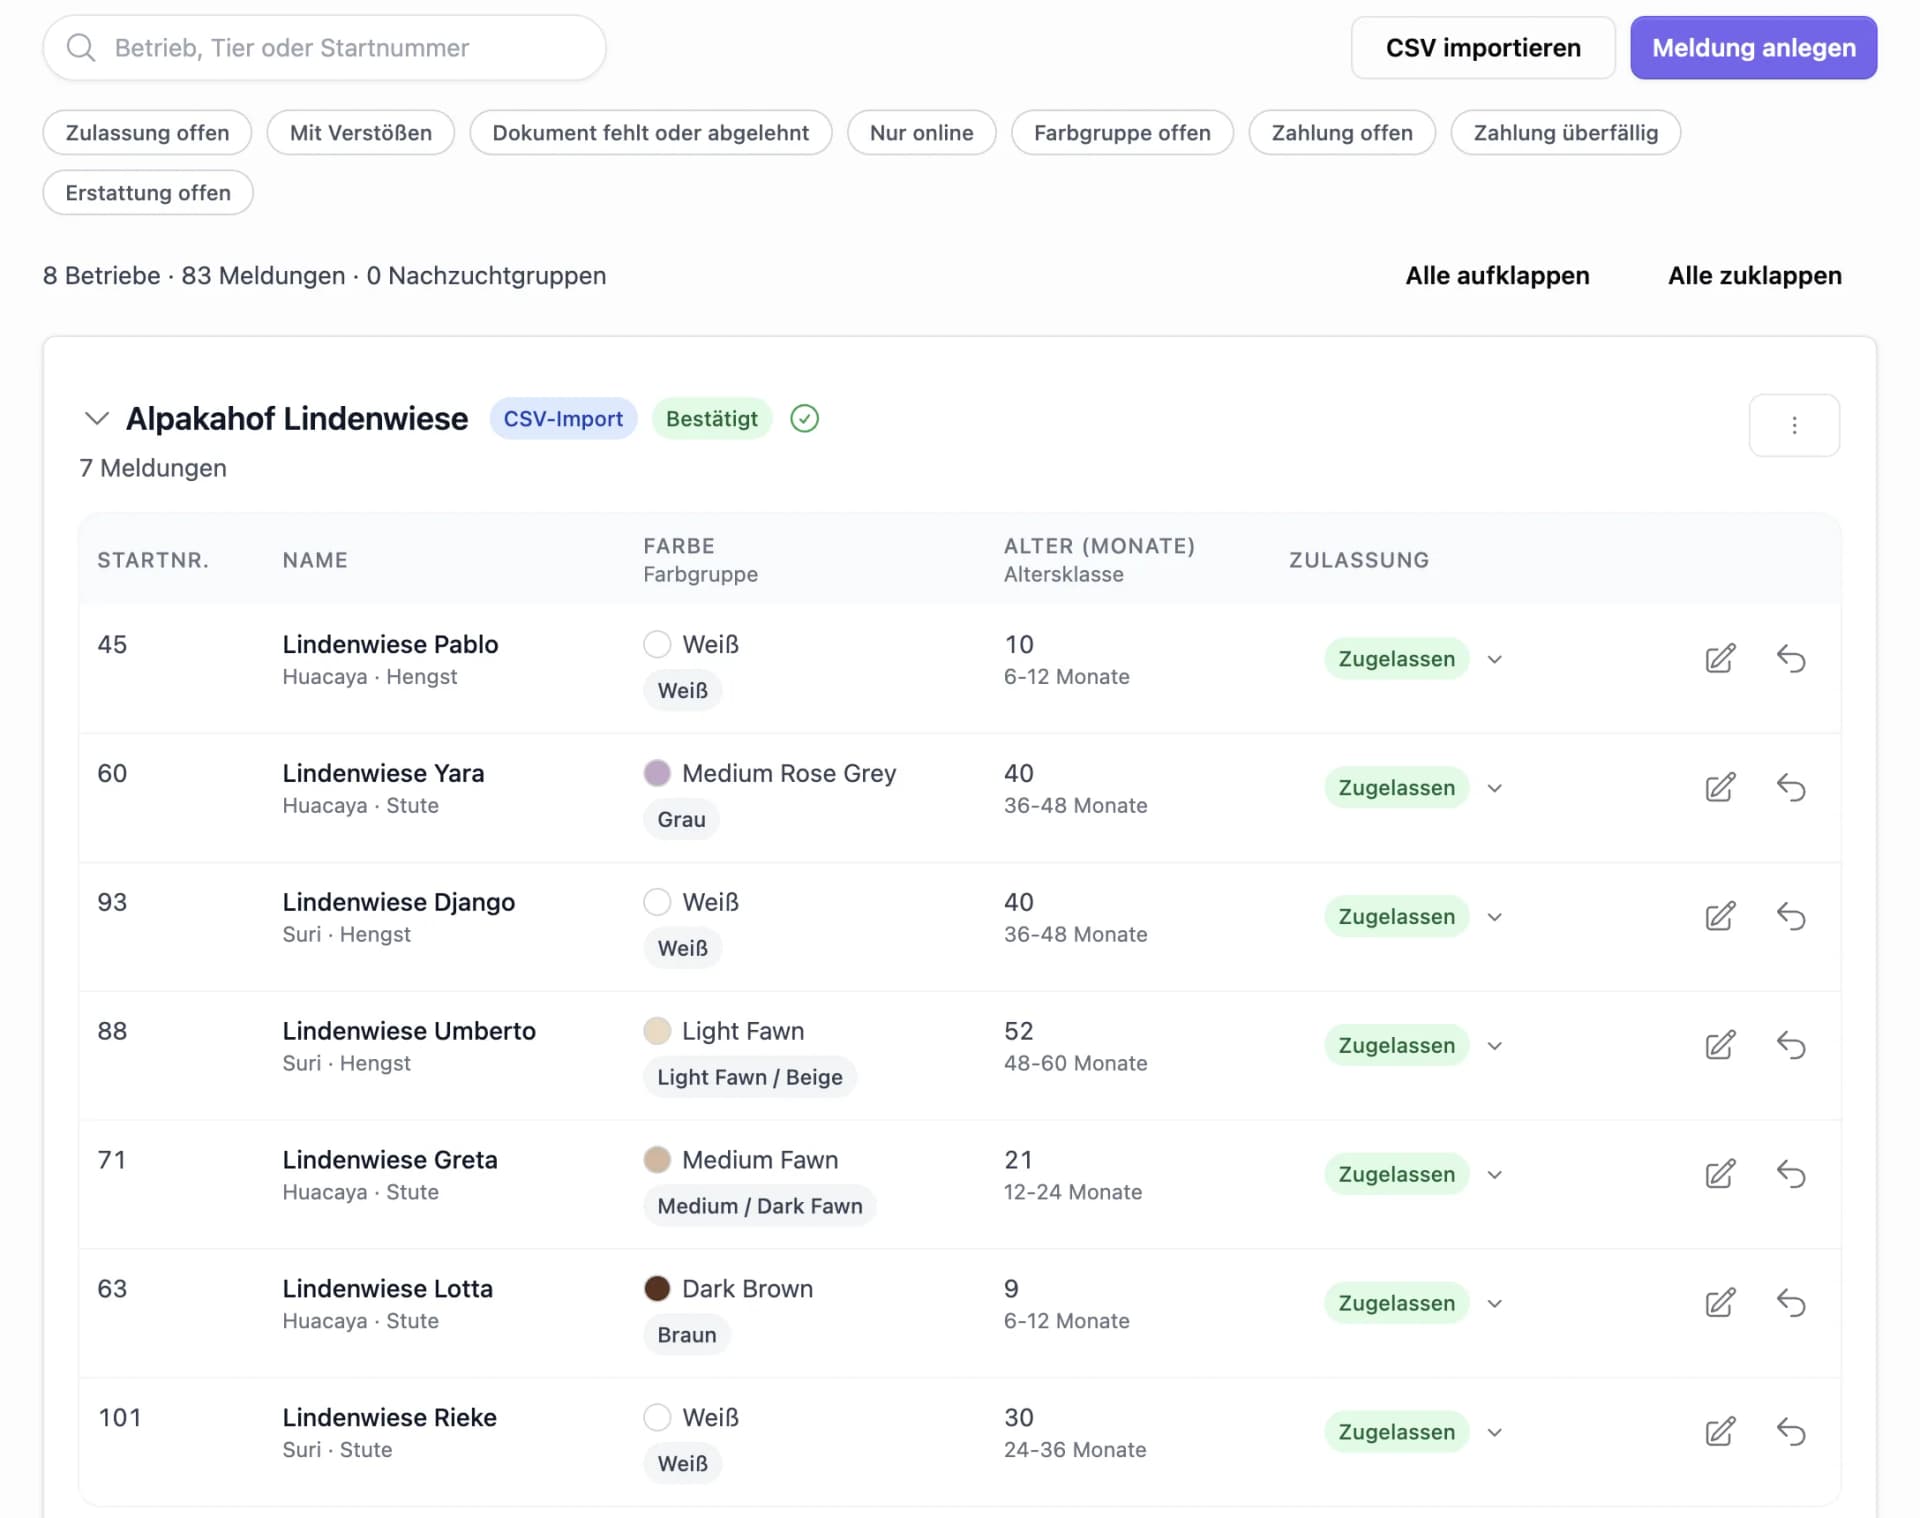Edit the Lindenwiese Django entry
Screen dimensions: 1920x1518
[1719, 916]
